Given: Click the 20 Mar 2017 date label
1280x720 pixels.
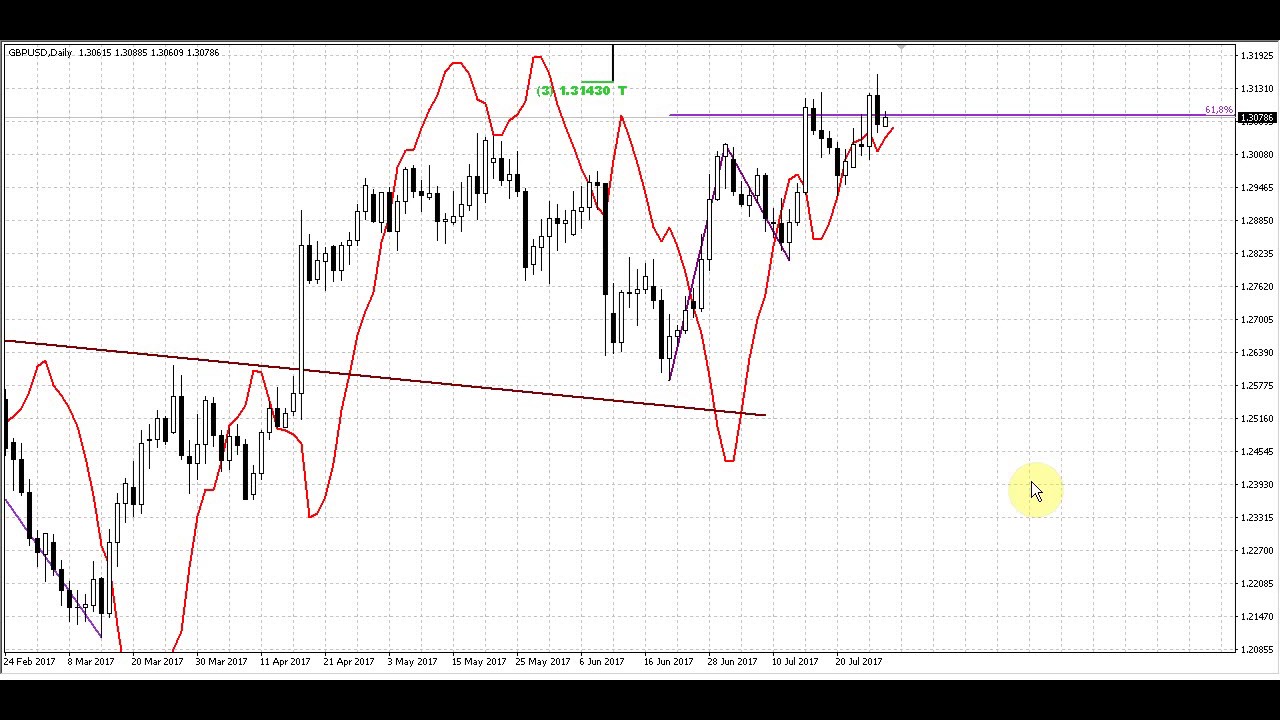Looking at the screenshot, I should click(x=157, y=662).
